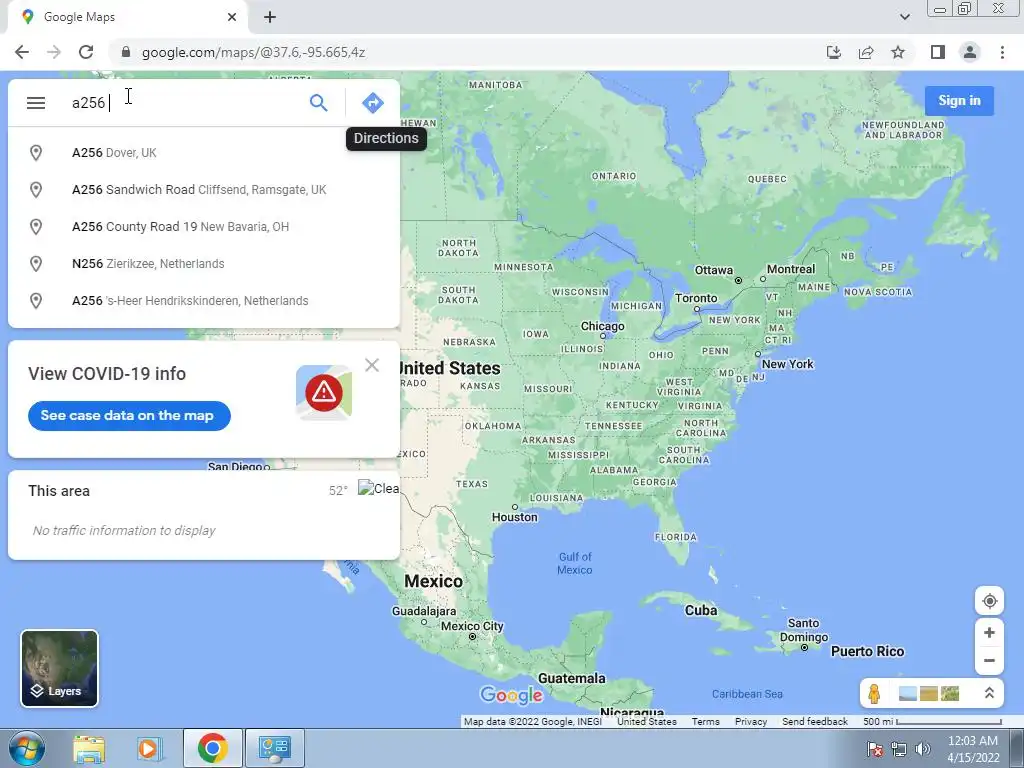Click the search magnifier icon

click(318, 103)
